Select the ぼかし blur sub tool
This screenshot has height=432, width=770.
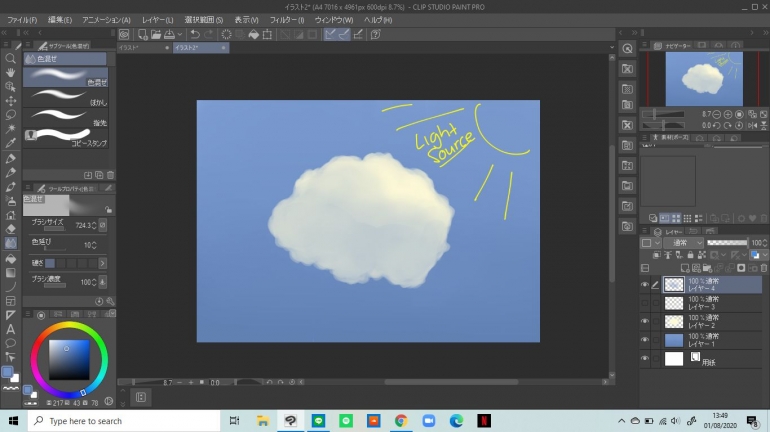pyautogui.click(x=65, y=97)
